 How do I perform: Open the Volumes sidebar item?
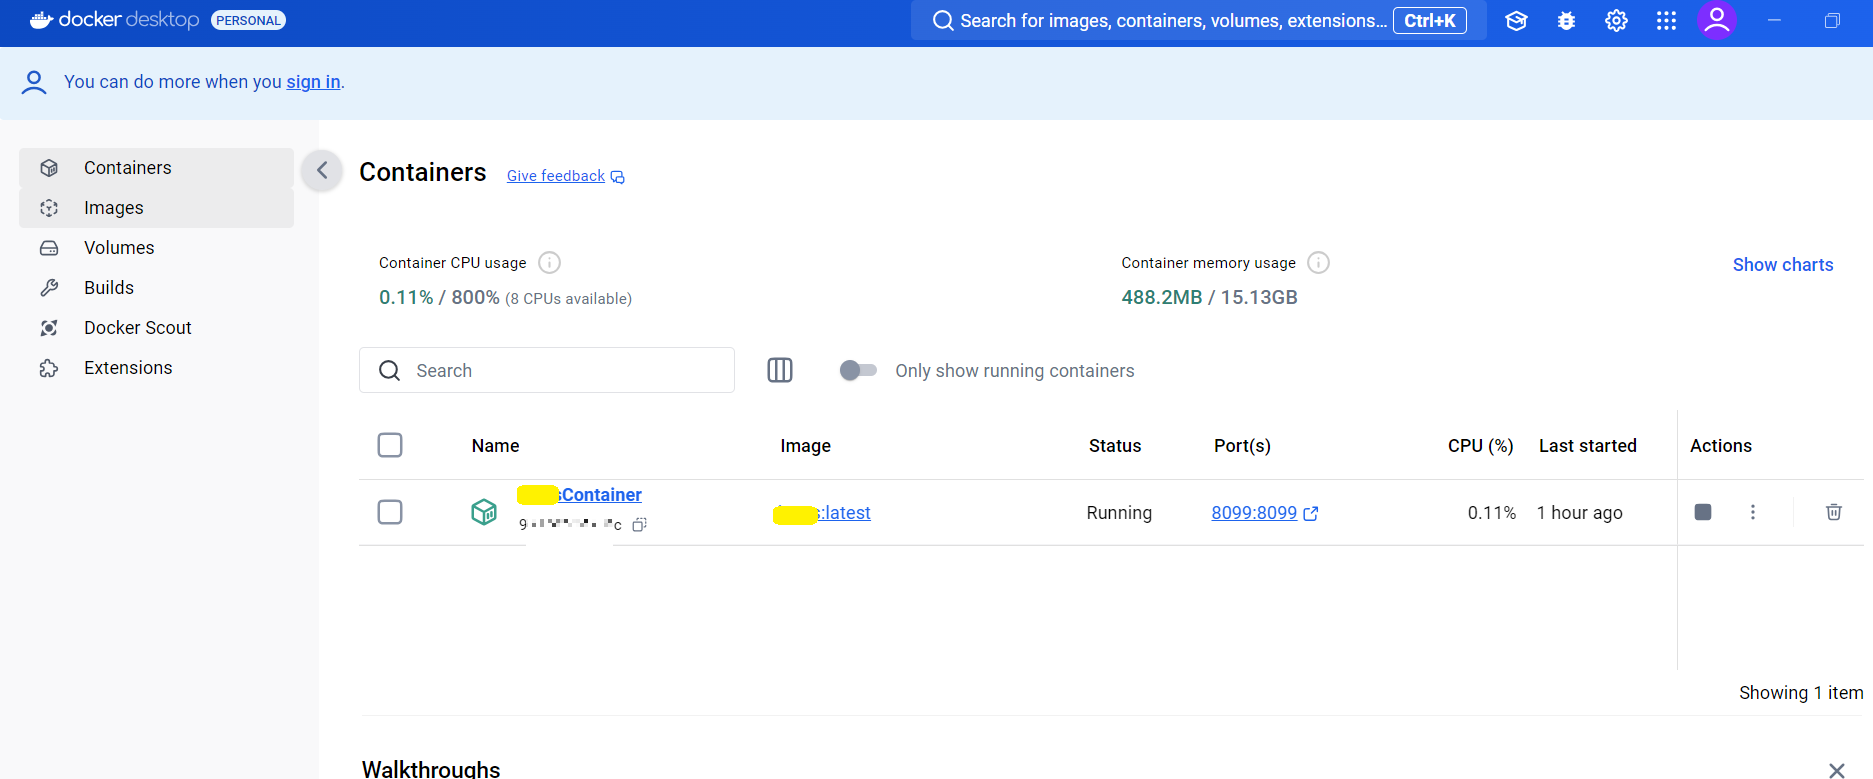pos(156,248)
